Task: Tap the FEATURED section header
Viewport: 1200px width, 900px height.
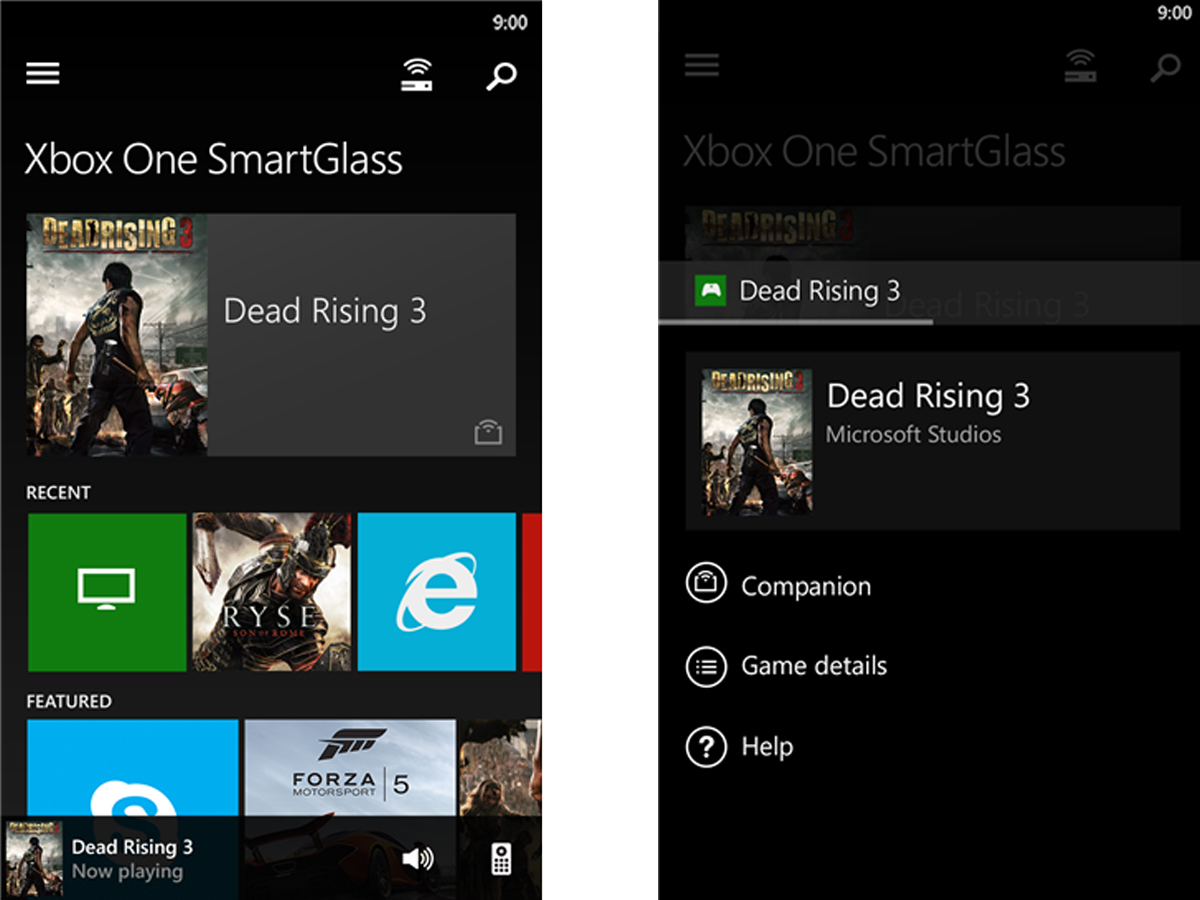Action: (x=69, y=701)
